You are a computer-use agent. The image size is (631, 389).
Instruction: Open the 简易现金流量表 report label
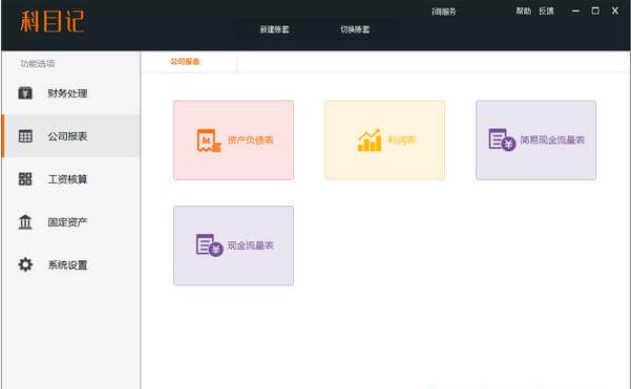click(552, 140)
